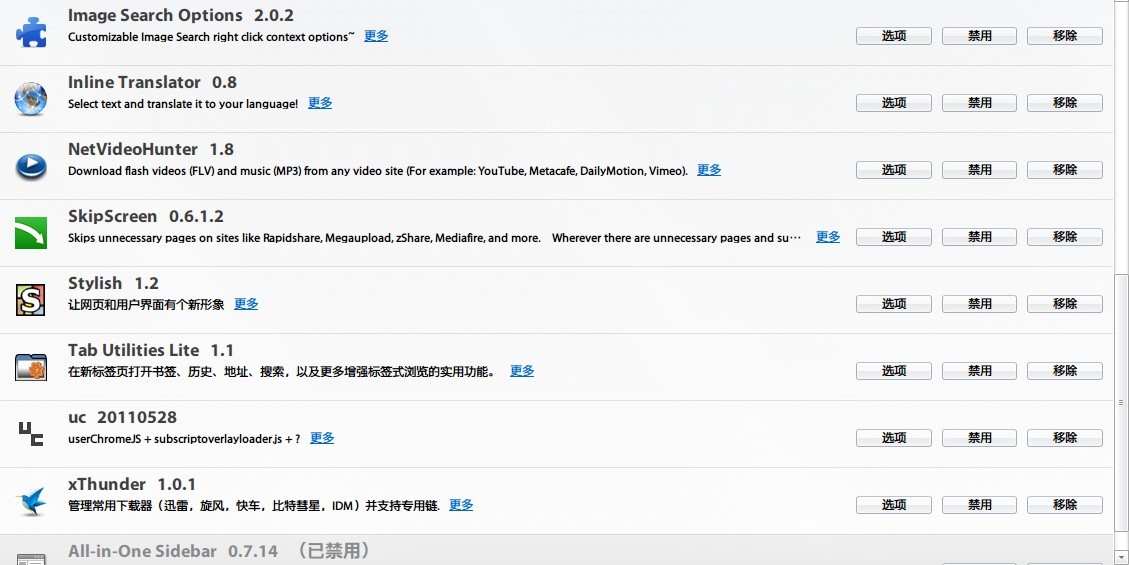The width and height of the screenshot is (1129, 565).
Task: Click the SkipScreen green arrow icon
Action: click(x=31, y=233)
